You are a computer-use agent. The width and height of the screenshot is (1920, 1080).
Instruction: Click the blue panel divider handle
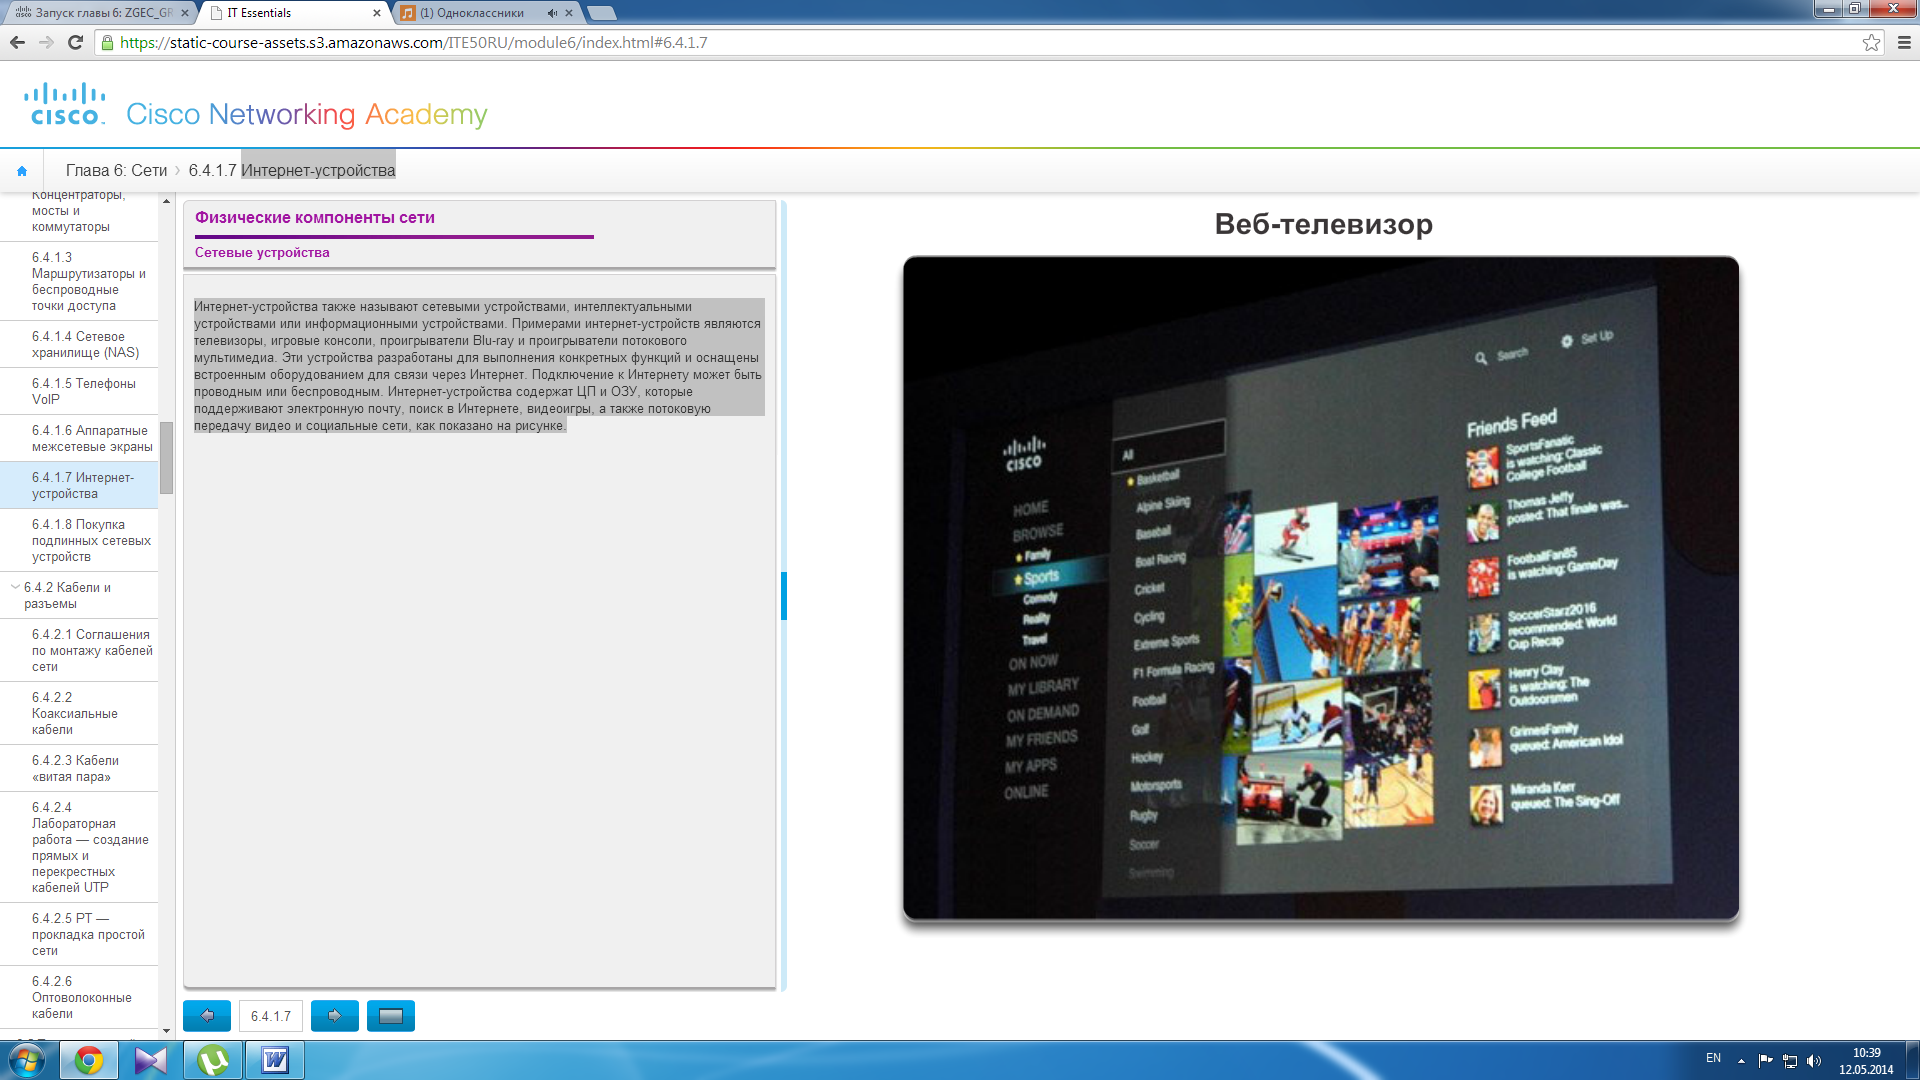(784, 596)
